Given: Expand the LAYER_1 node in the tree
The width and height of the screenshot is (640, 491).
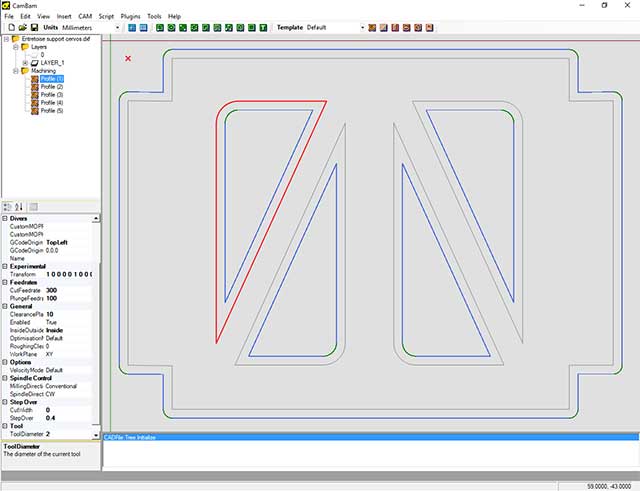Looking at the screenshot, I should click(25, 63).
